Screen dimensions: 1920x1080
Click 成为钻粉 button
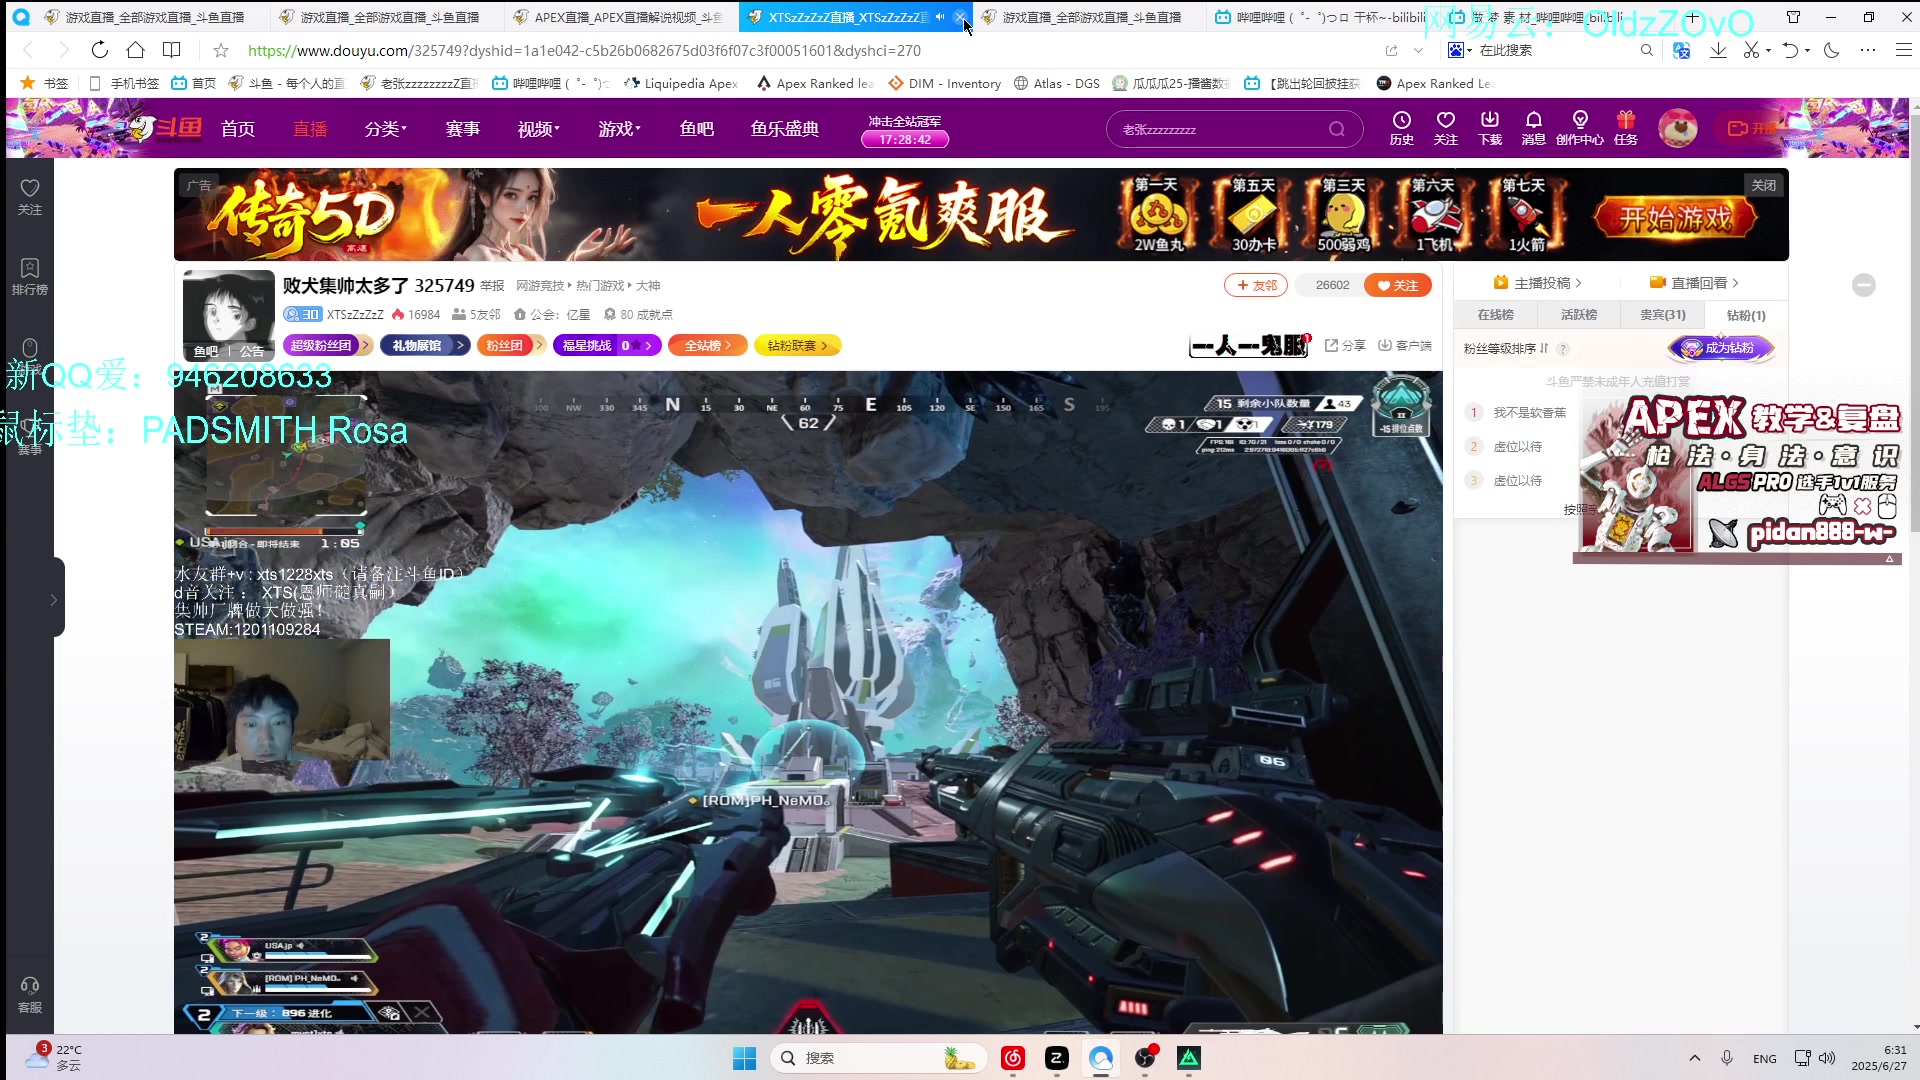click(1720, 348)
